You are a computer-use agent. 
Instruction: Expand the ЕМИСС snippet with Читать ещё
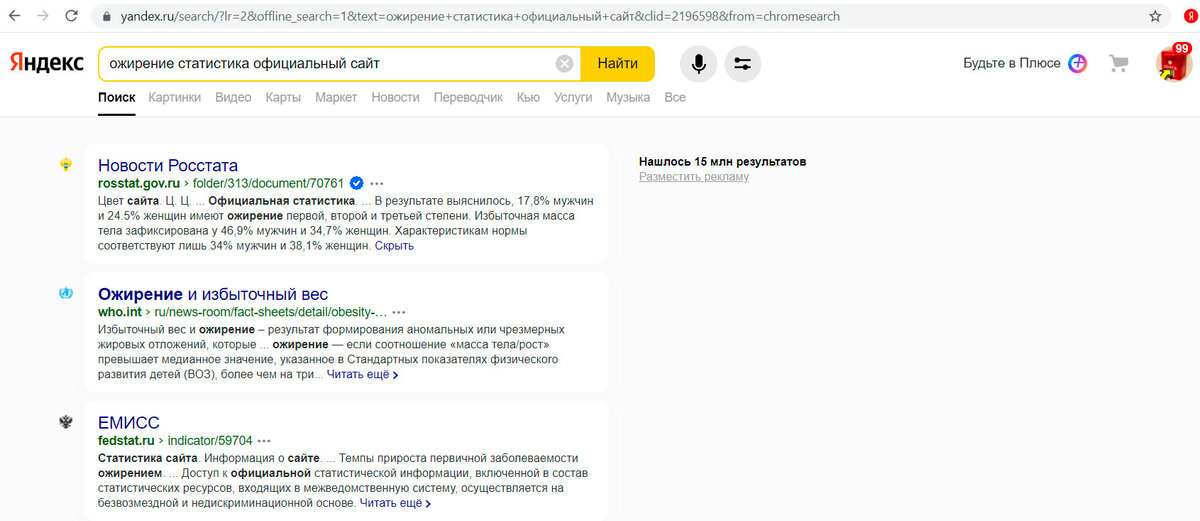click(x=396, y=503)
